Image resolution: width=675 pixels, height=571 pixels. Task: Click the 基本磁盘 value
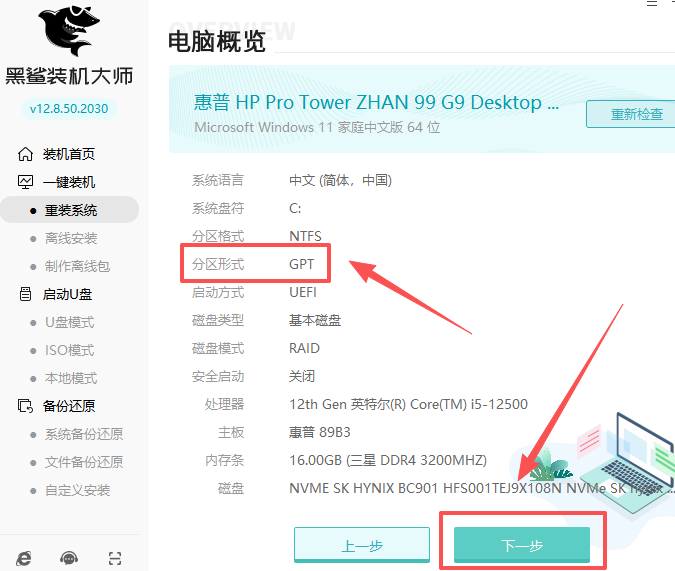(315, 320)
